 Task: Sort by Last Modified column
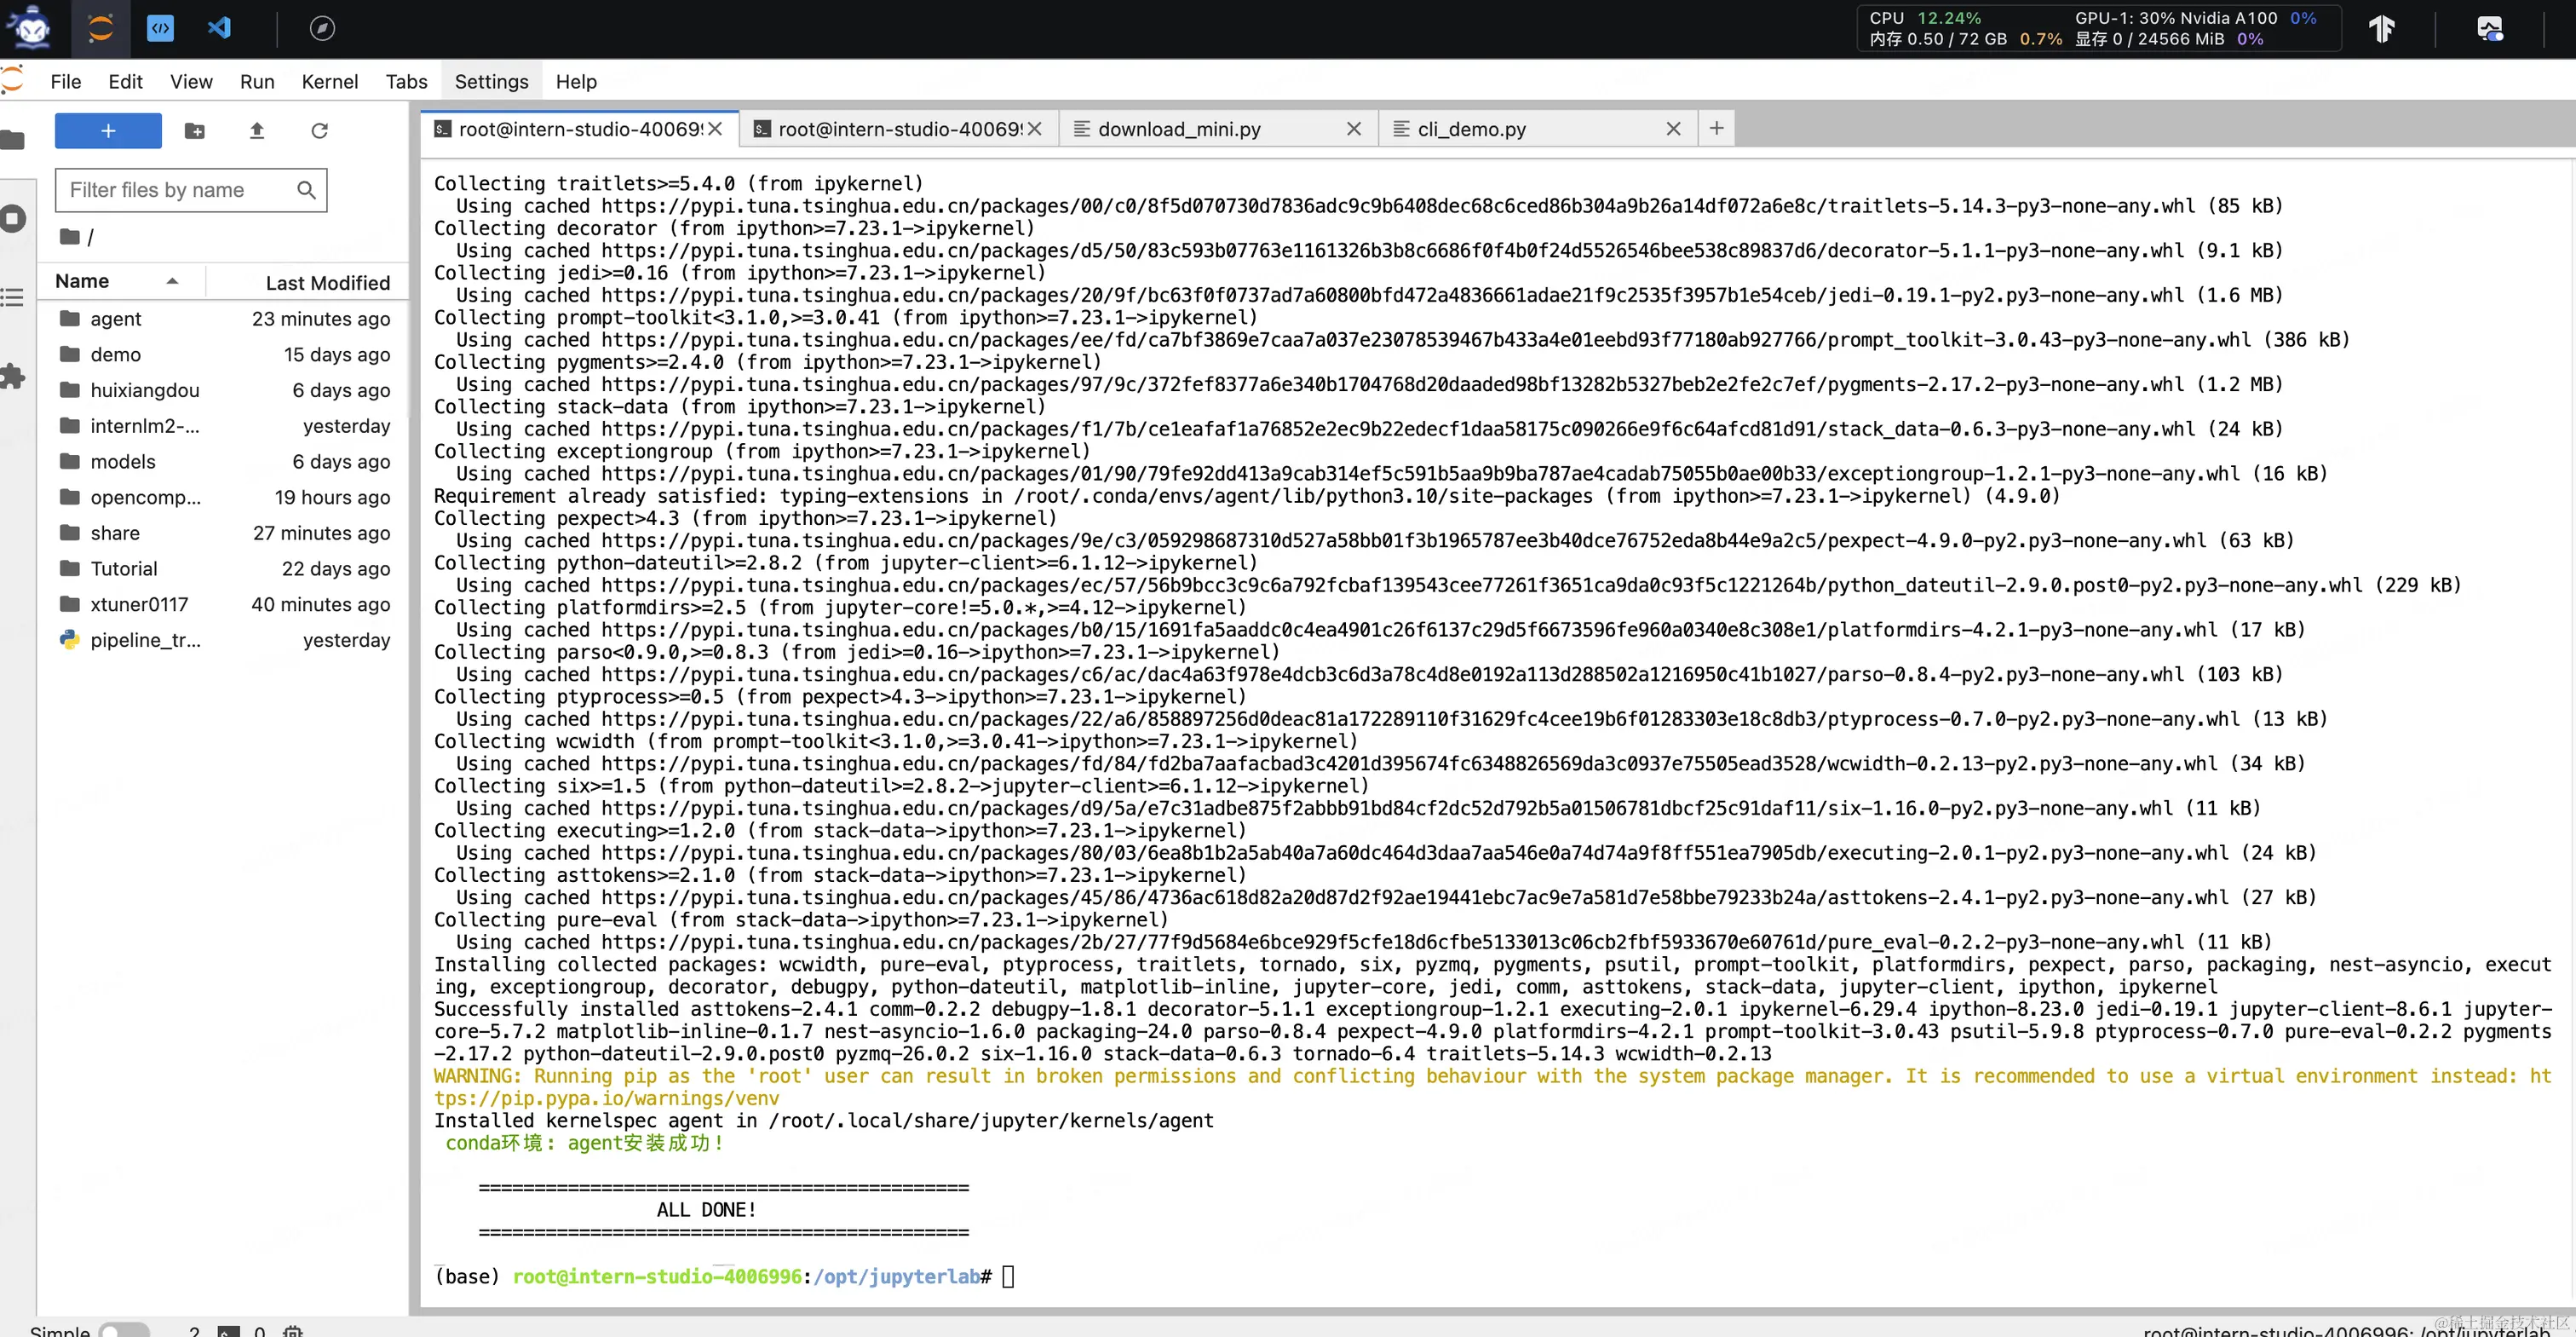point(327,283)
